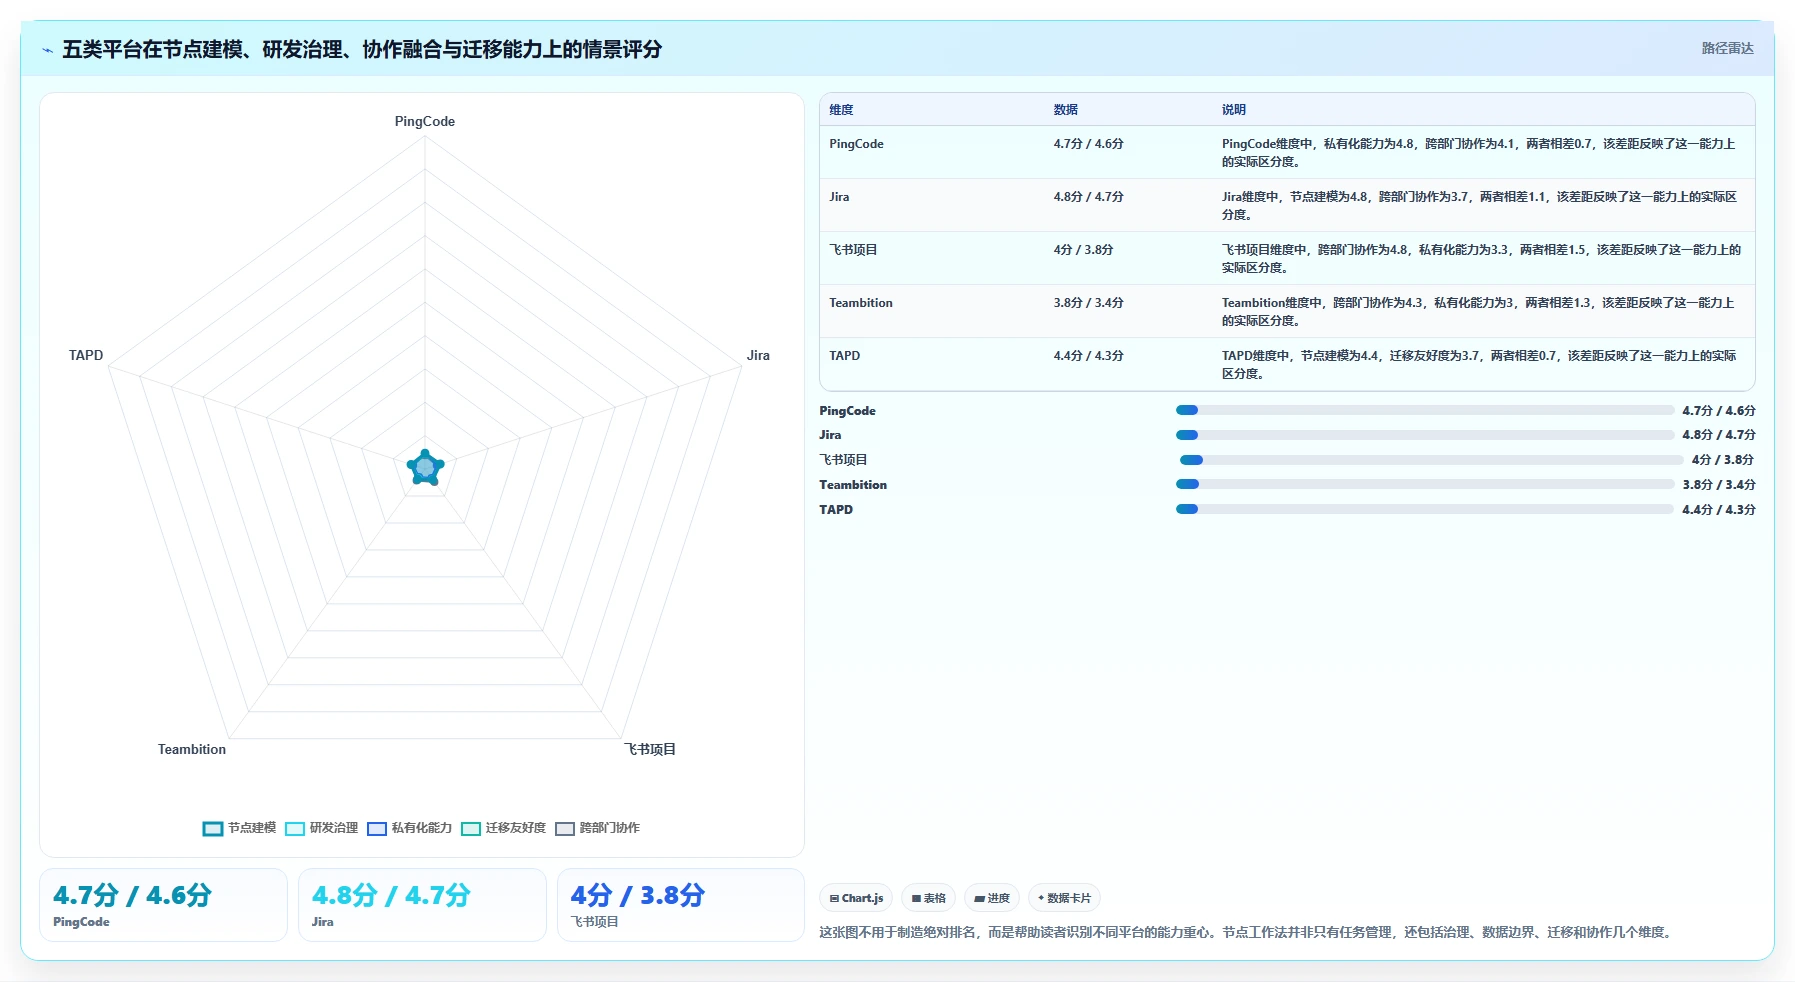Click the Teambition progress list label
The height and width of the screenshot is (982, 1795).
pyautogui.click(x=853, y=485)
